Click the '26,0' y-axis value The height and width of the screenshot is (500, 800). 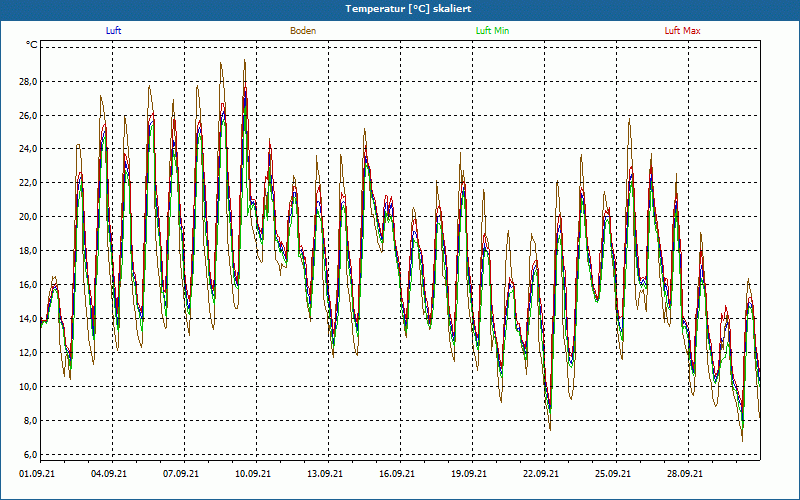click(28, 115)
